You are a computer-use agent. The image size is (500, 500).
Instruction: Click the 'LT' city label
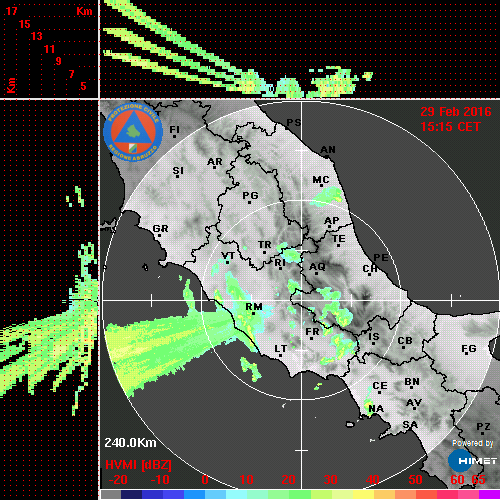[281, 349]
